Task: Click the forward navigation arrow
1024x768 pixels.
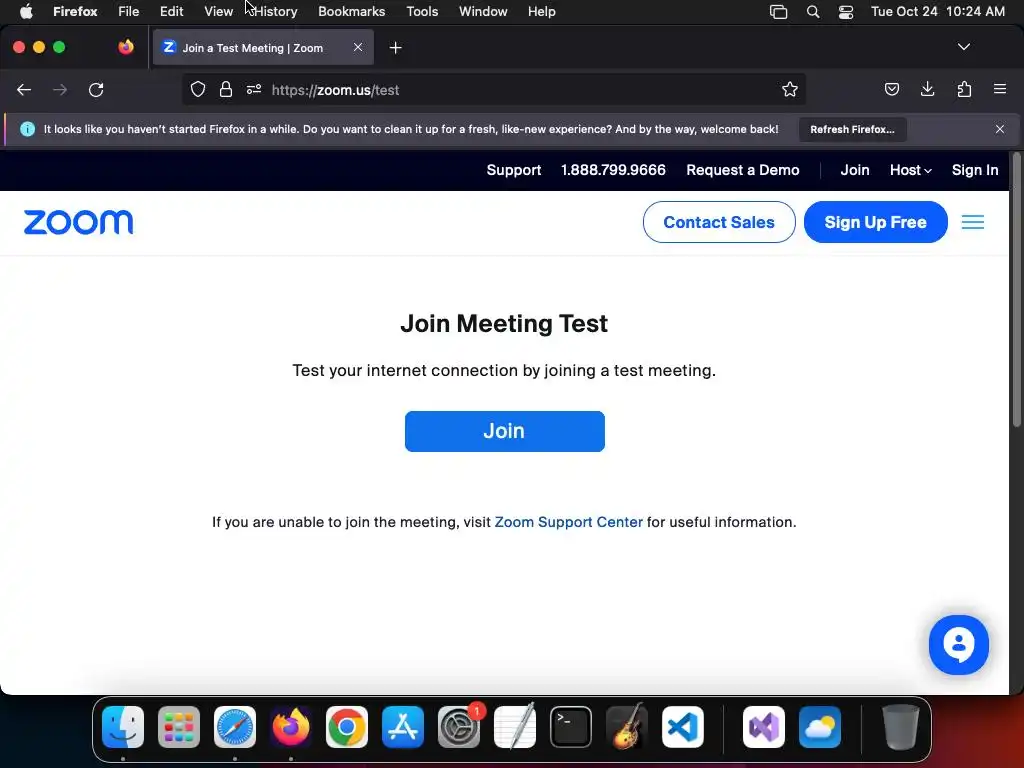Action: pos(60,90)
